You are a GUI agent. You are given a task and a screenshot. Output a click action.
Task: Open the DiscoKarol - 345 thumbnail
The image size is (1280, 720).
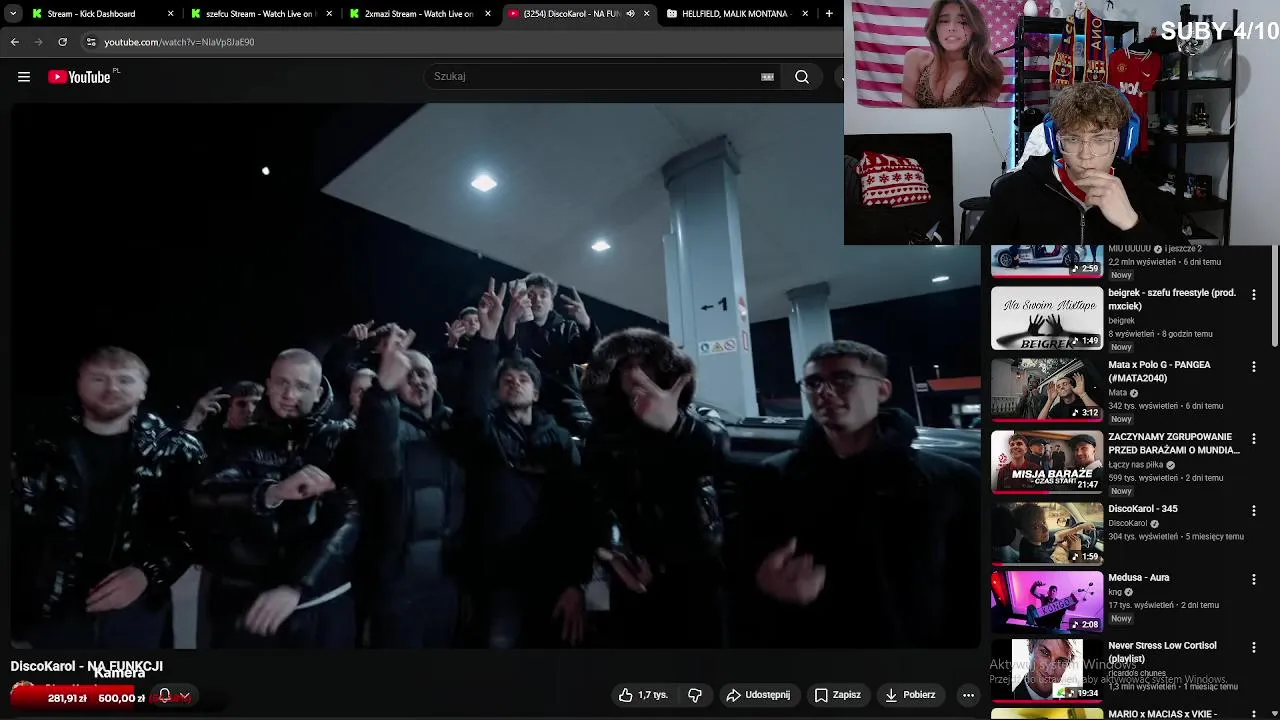point(1047,534)
